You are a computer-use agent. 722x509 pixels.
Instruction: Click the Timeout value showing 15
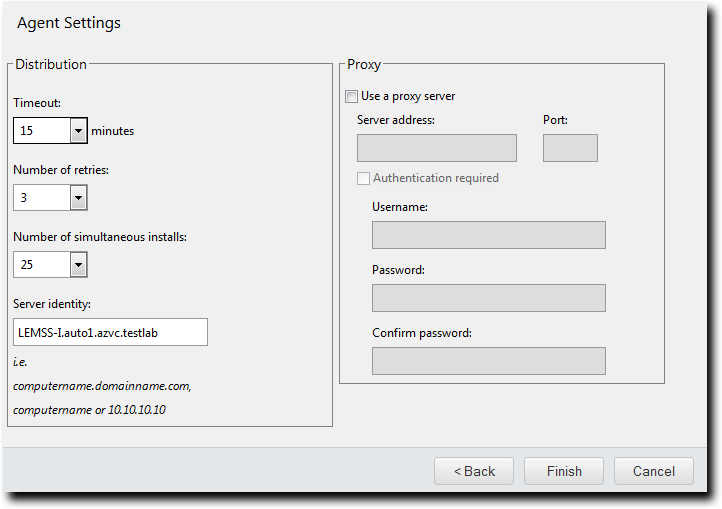tap(42, 131)
